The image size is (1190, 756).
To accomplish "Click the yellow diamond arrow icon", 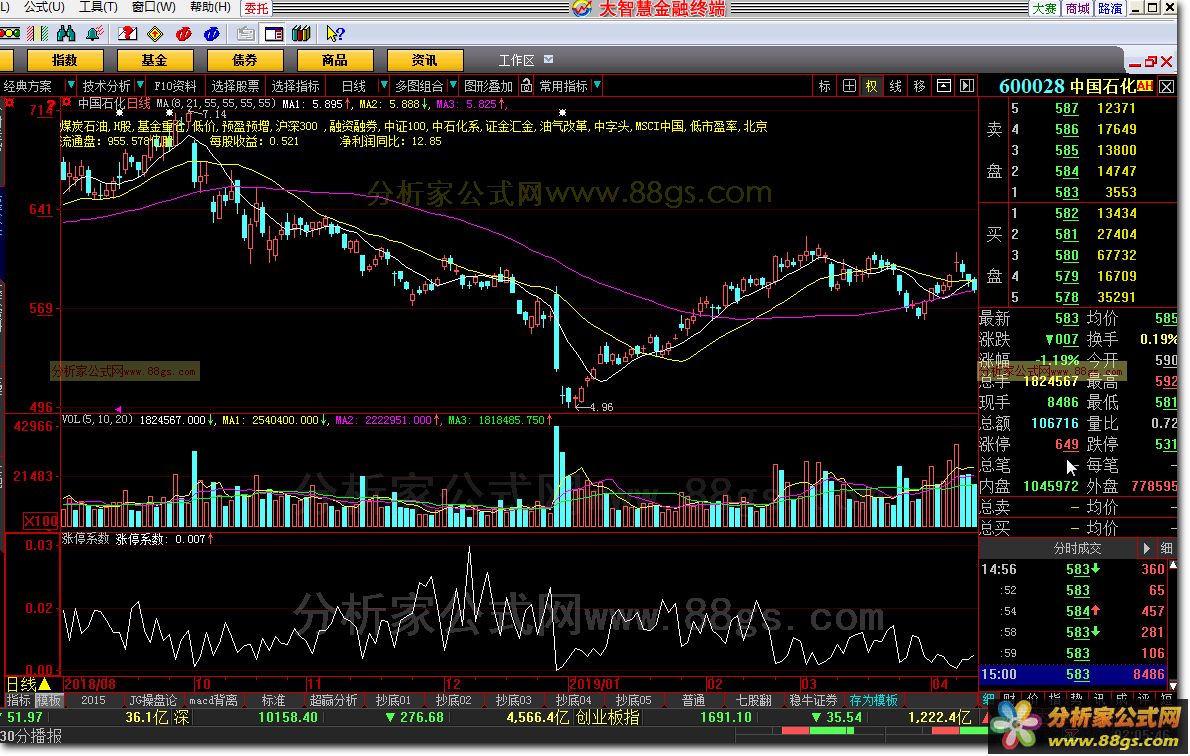I will coord(155,33).
